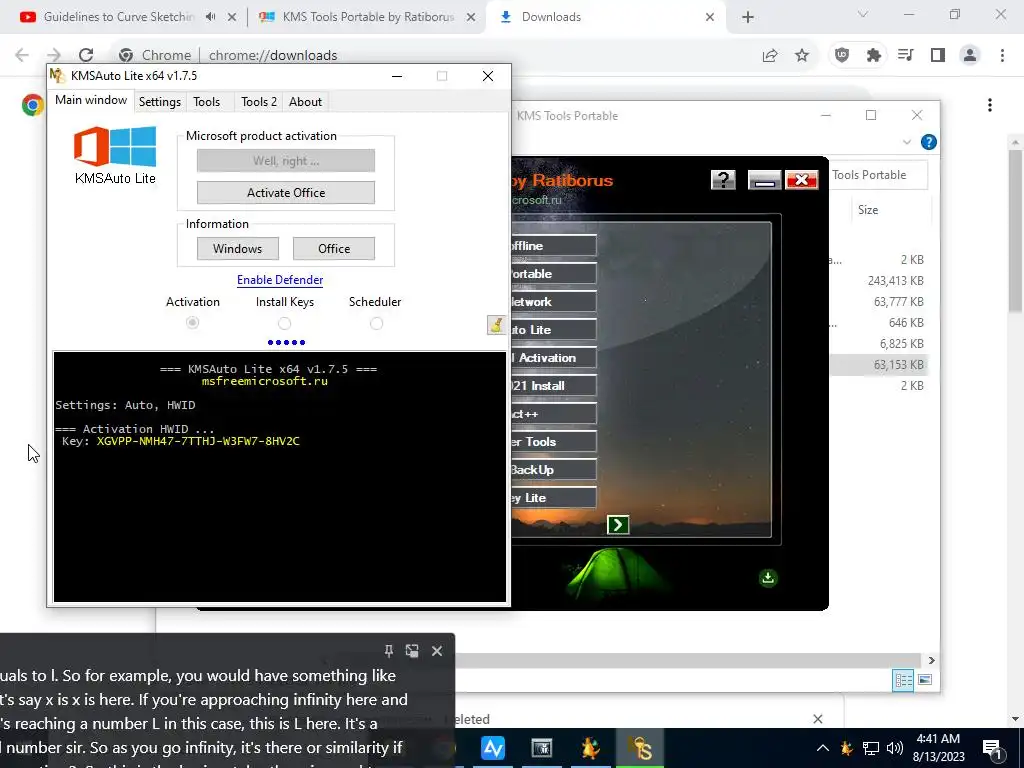Bookmark this page with the star icon
The height and width of the screenshot is (768, 1024).
(802, 56)
